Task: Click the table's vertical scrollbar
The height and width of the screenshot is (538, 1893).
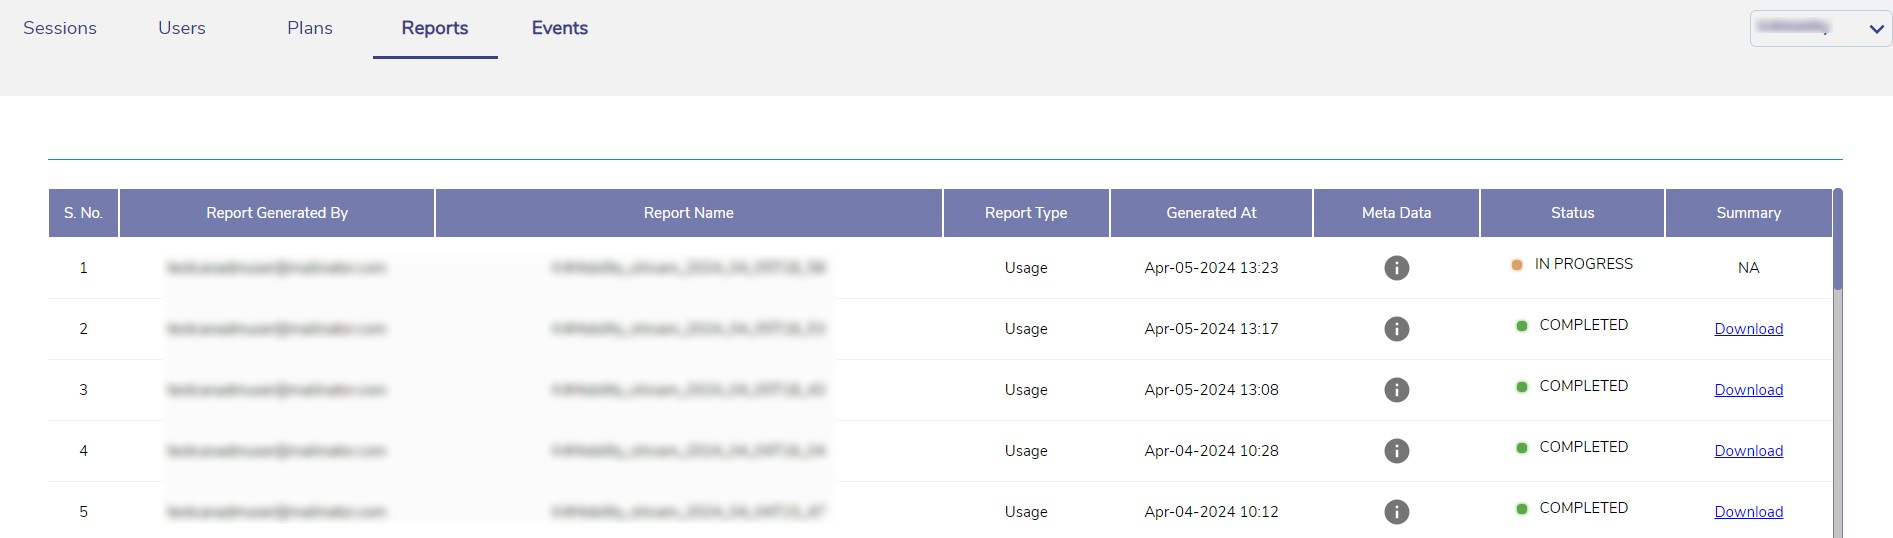Action: 1837,240
